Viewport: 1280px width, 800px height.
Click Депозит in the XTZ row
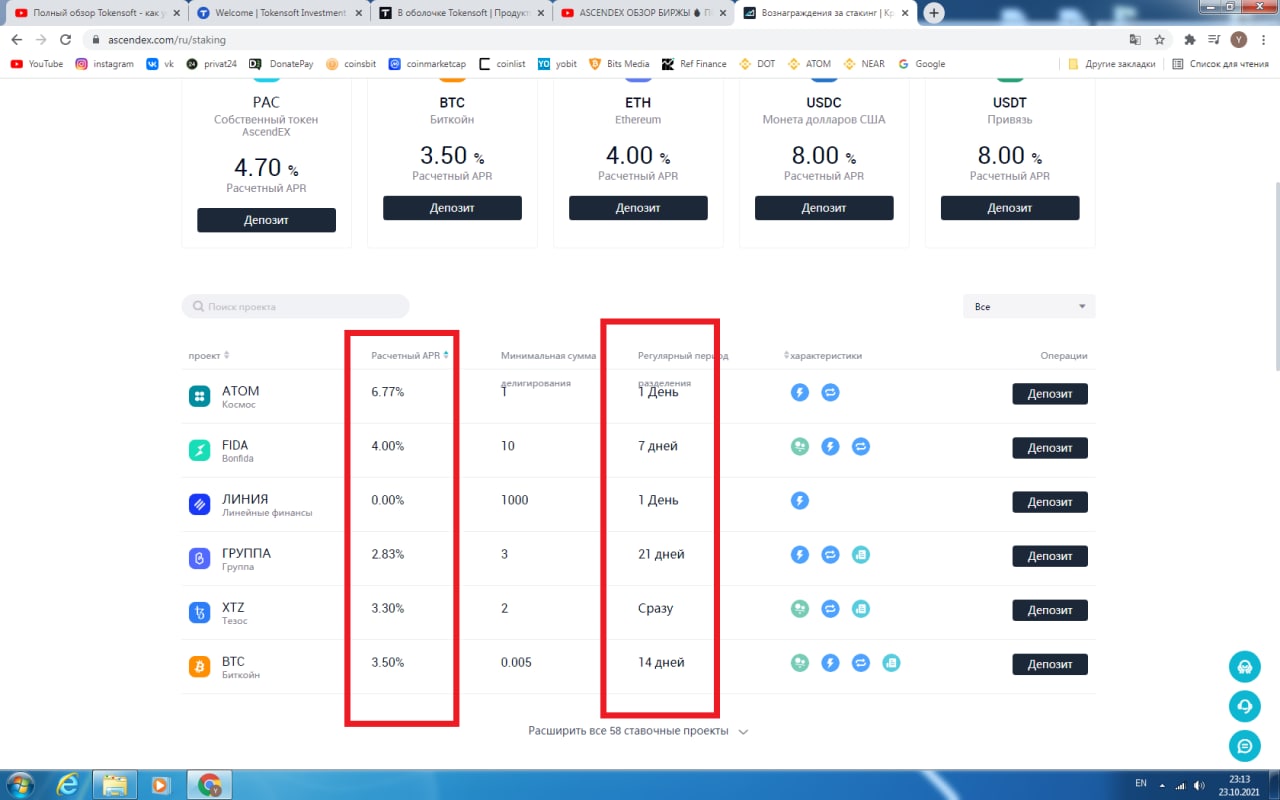pyautogui.click(x=1050, y=610)
